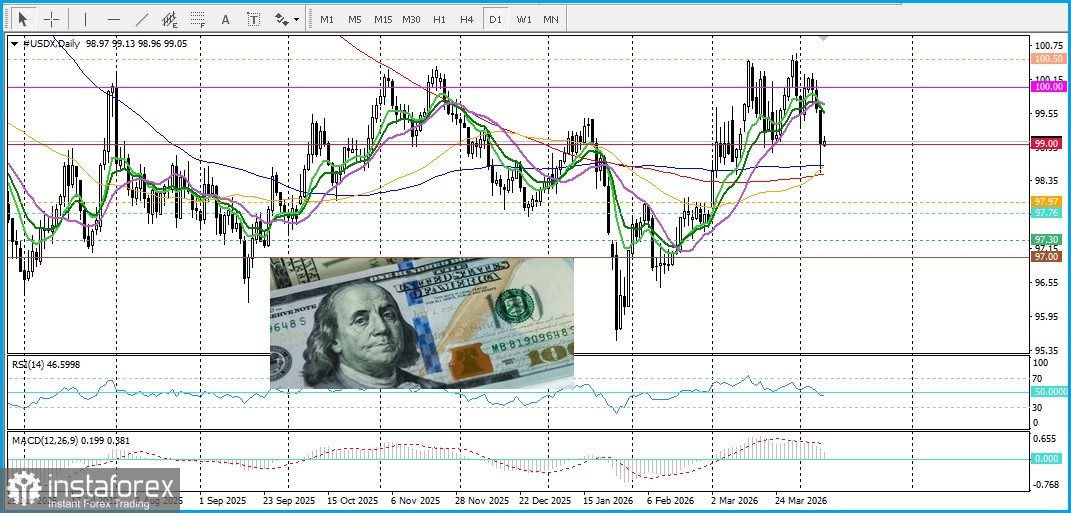The height and width of the screenshot is (513, 1071).
Task: Select the Fibonacci Retracement tool
Action: (198, 19)
